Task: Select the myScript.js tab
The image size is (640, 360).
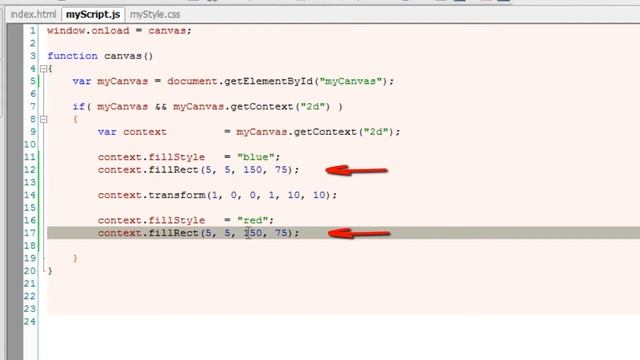Action: 93,14
